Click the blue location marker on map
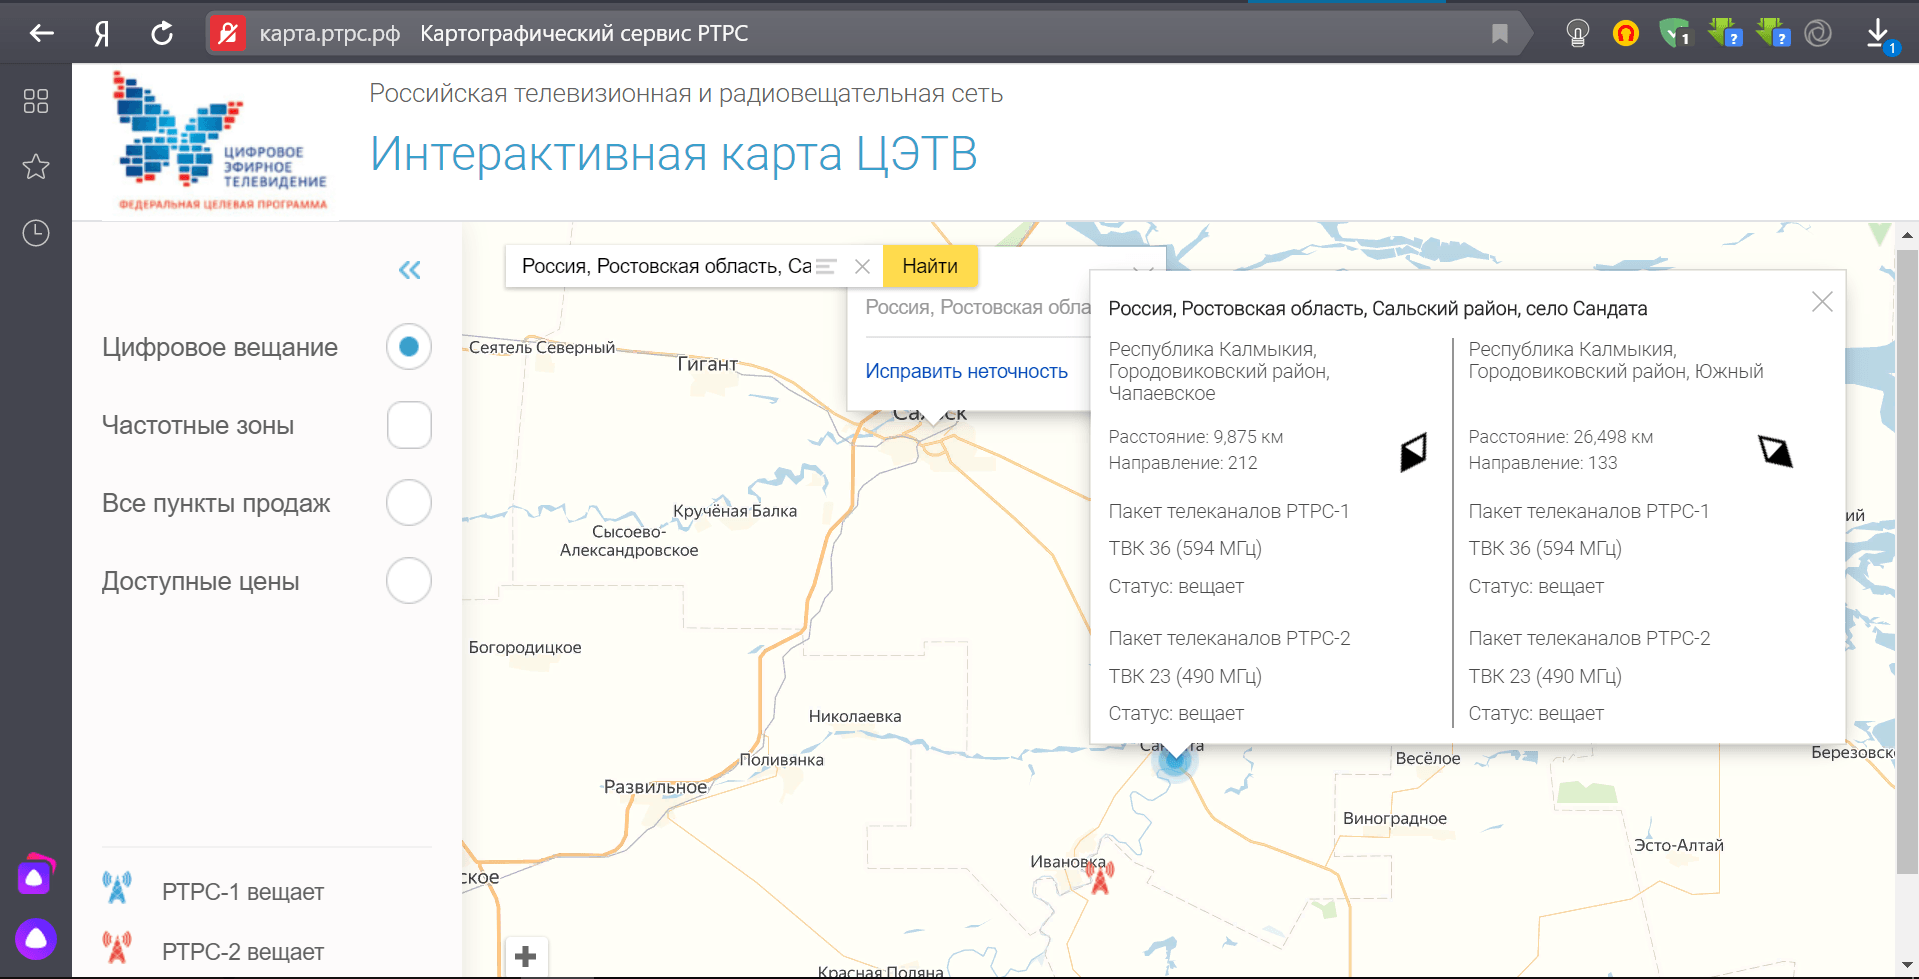Image resolution: width=1919 pixels, height=979 pixels. point(1175,762)
